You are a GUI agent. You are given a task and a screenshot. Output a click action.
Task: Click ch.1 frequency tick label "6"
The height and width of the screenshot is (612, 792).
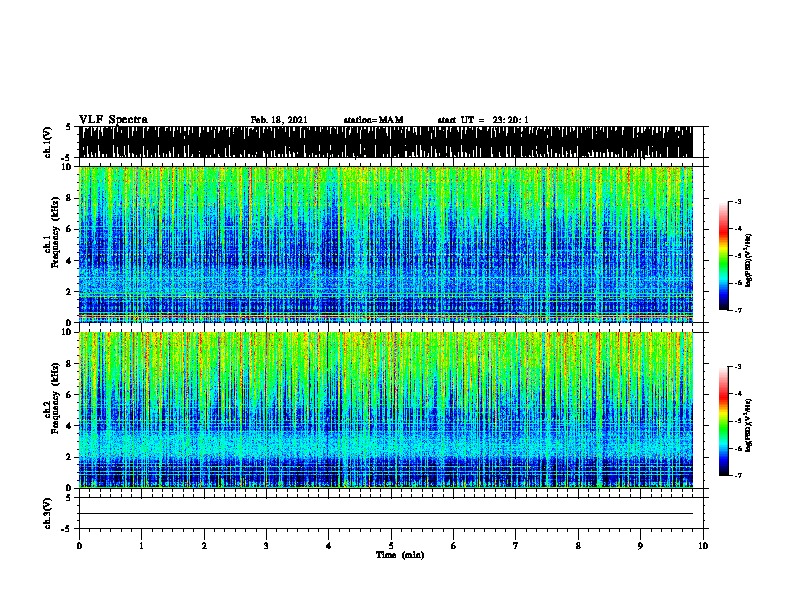click(69, 229)
